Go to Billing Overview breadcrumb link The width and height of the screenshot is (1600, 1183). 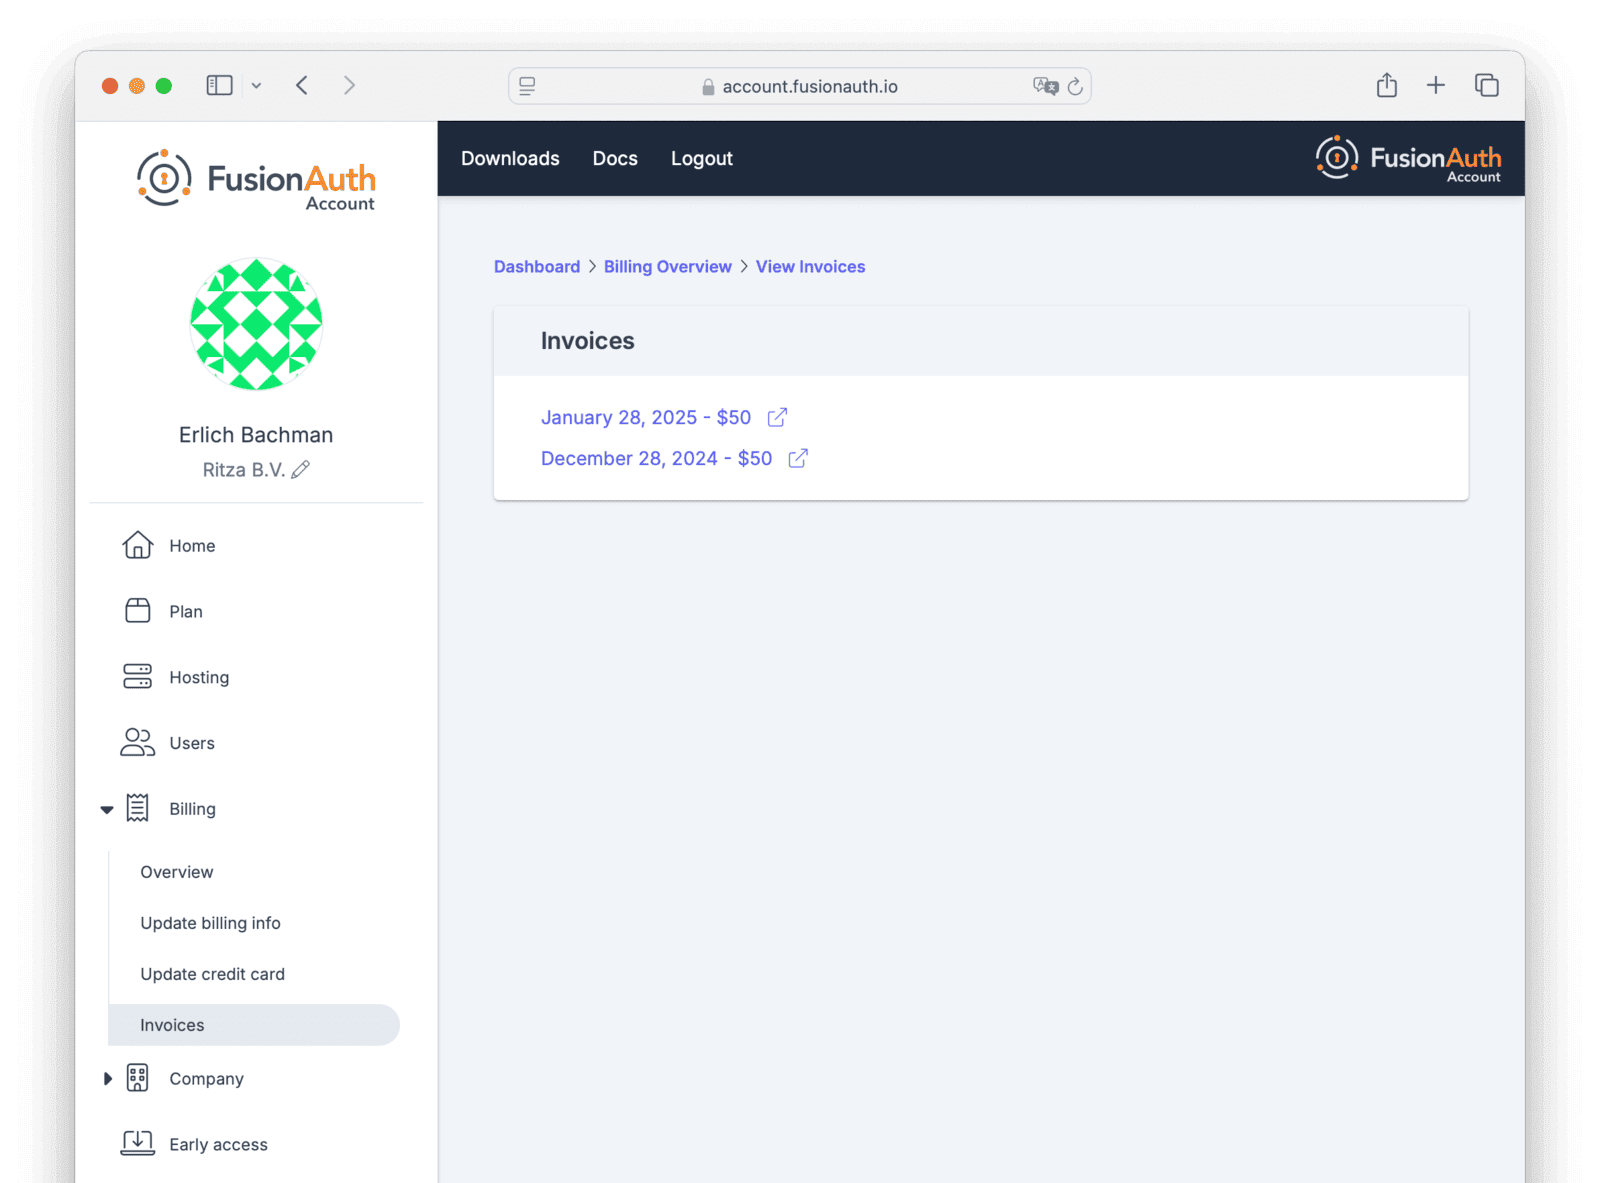tap(667, 266)
